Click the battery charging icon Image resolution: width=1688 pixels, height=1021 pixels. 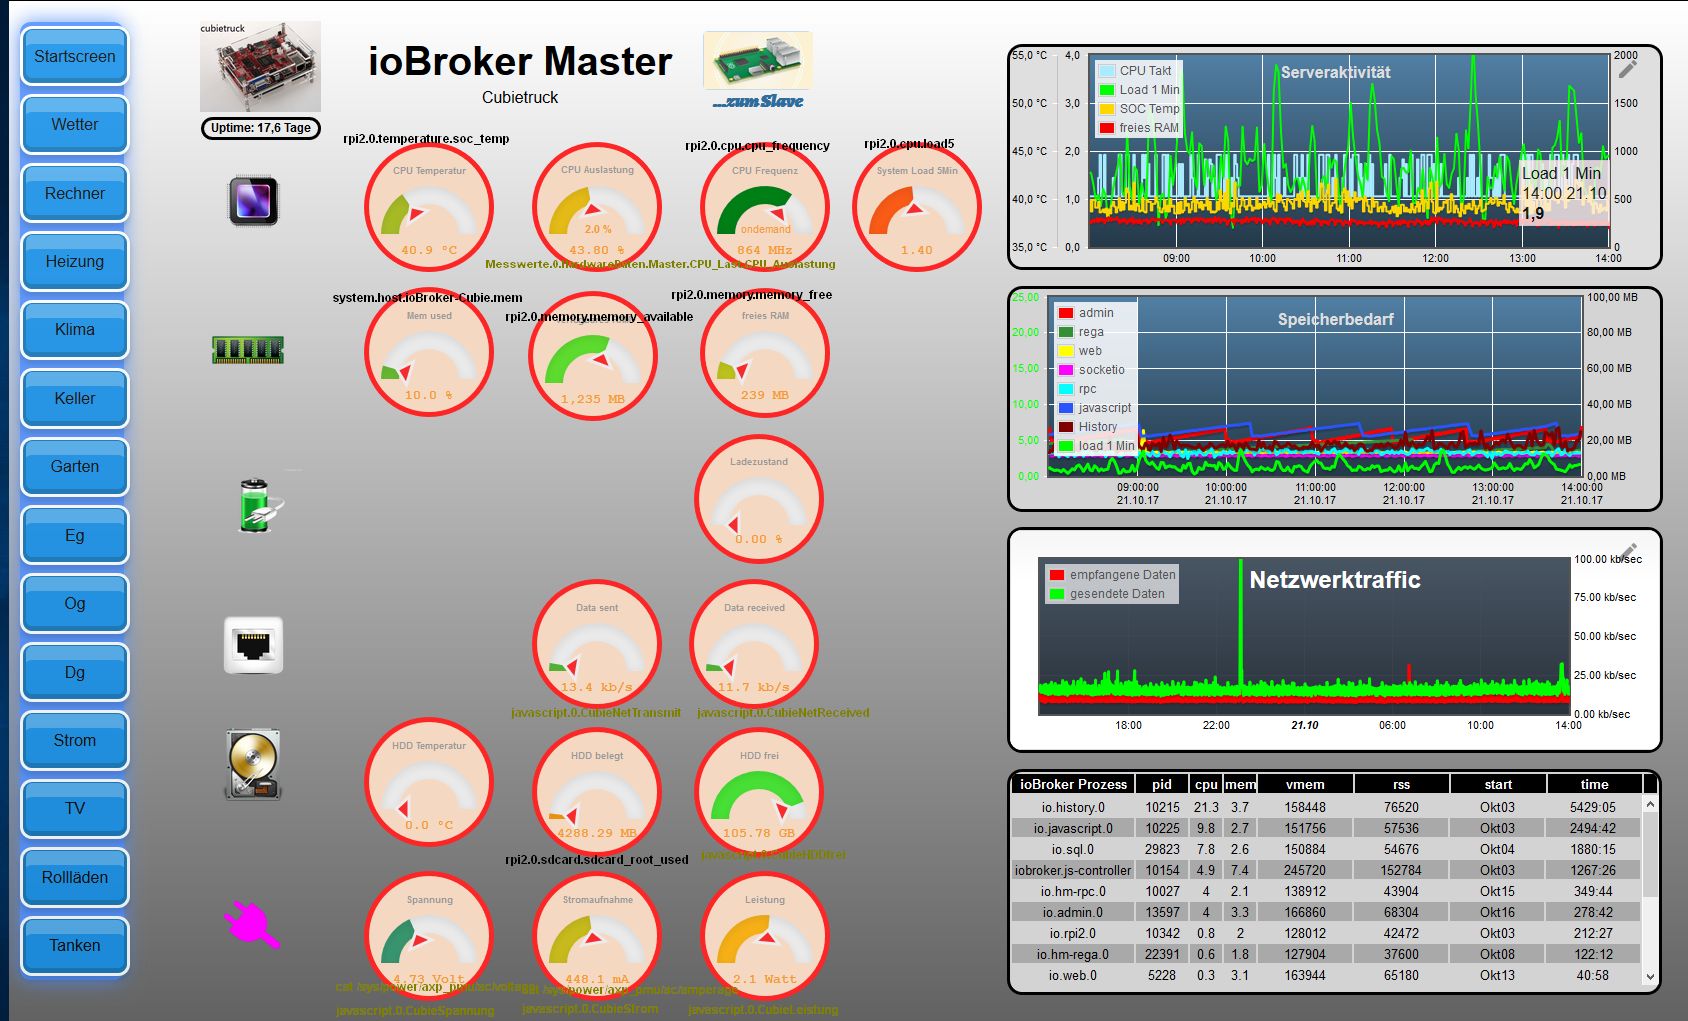click(259, 505)
